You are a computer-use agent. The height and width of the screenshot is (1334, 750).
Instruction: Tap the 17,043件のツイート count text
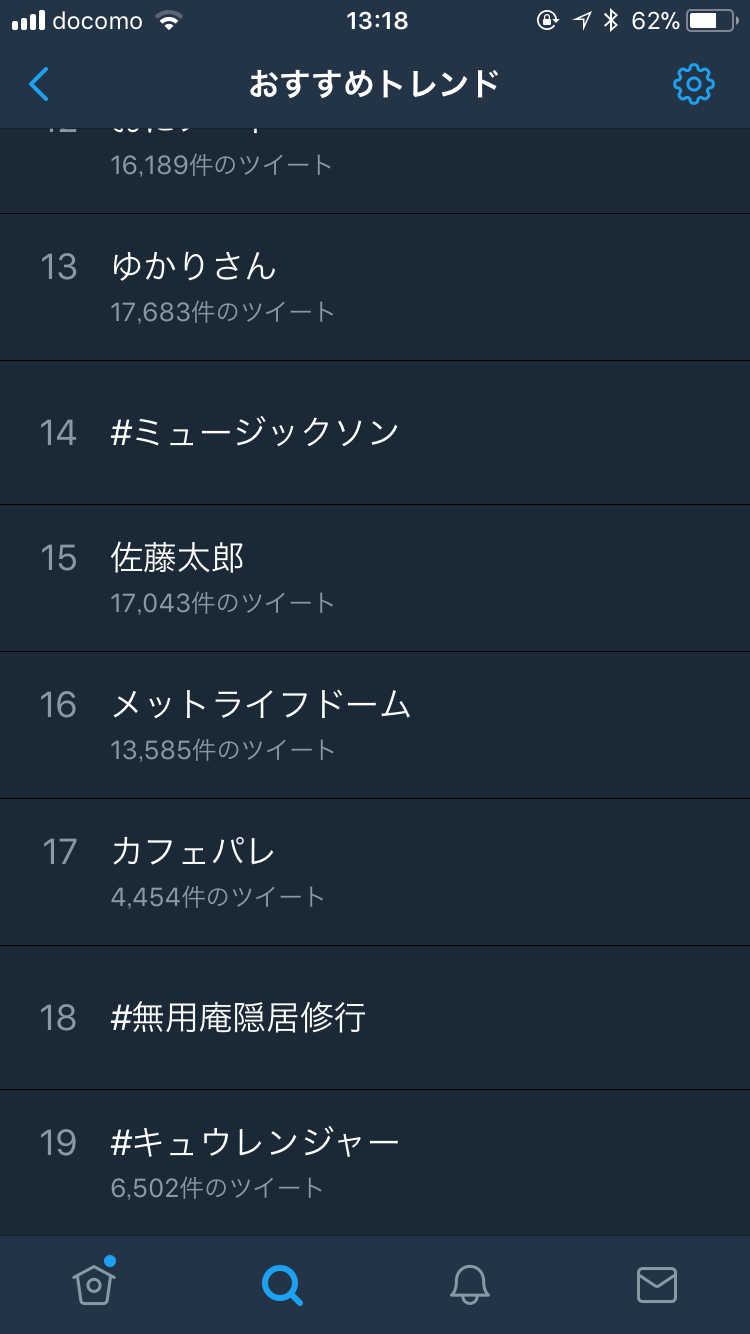(x=222, y=603)
